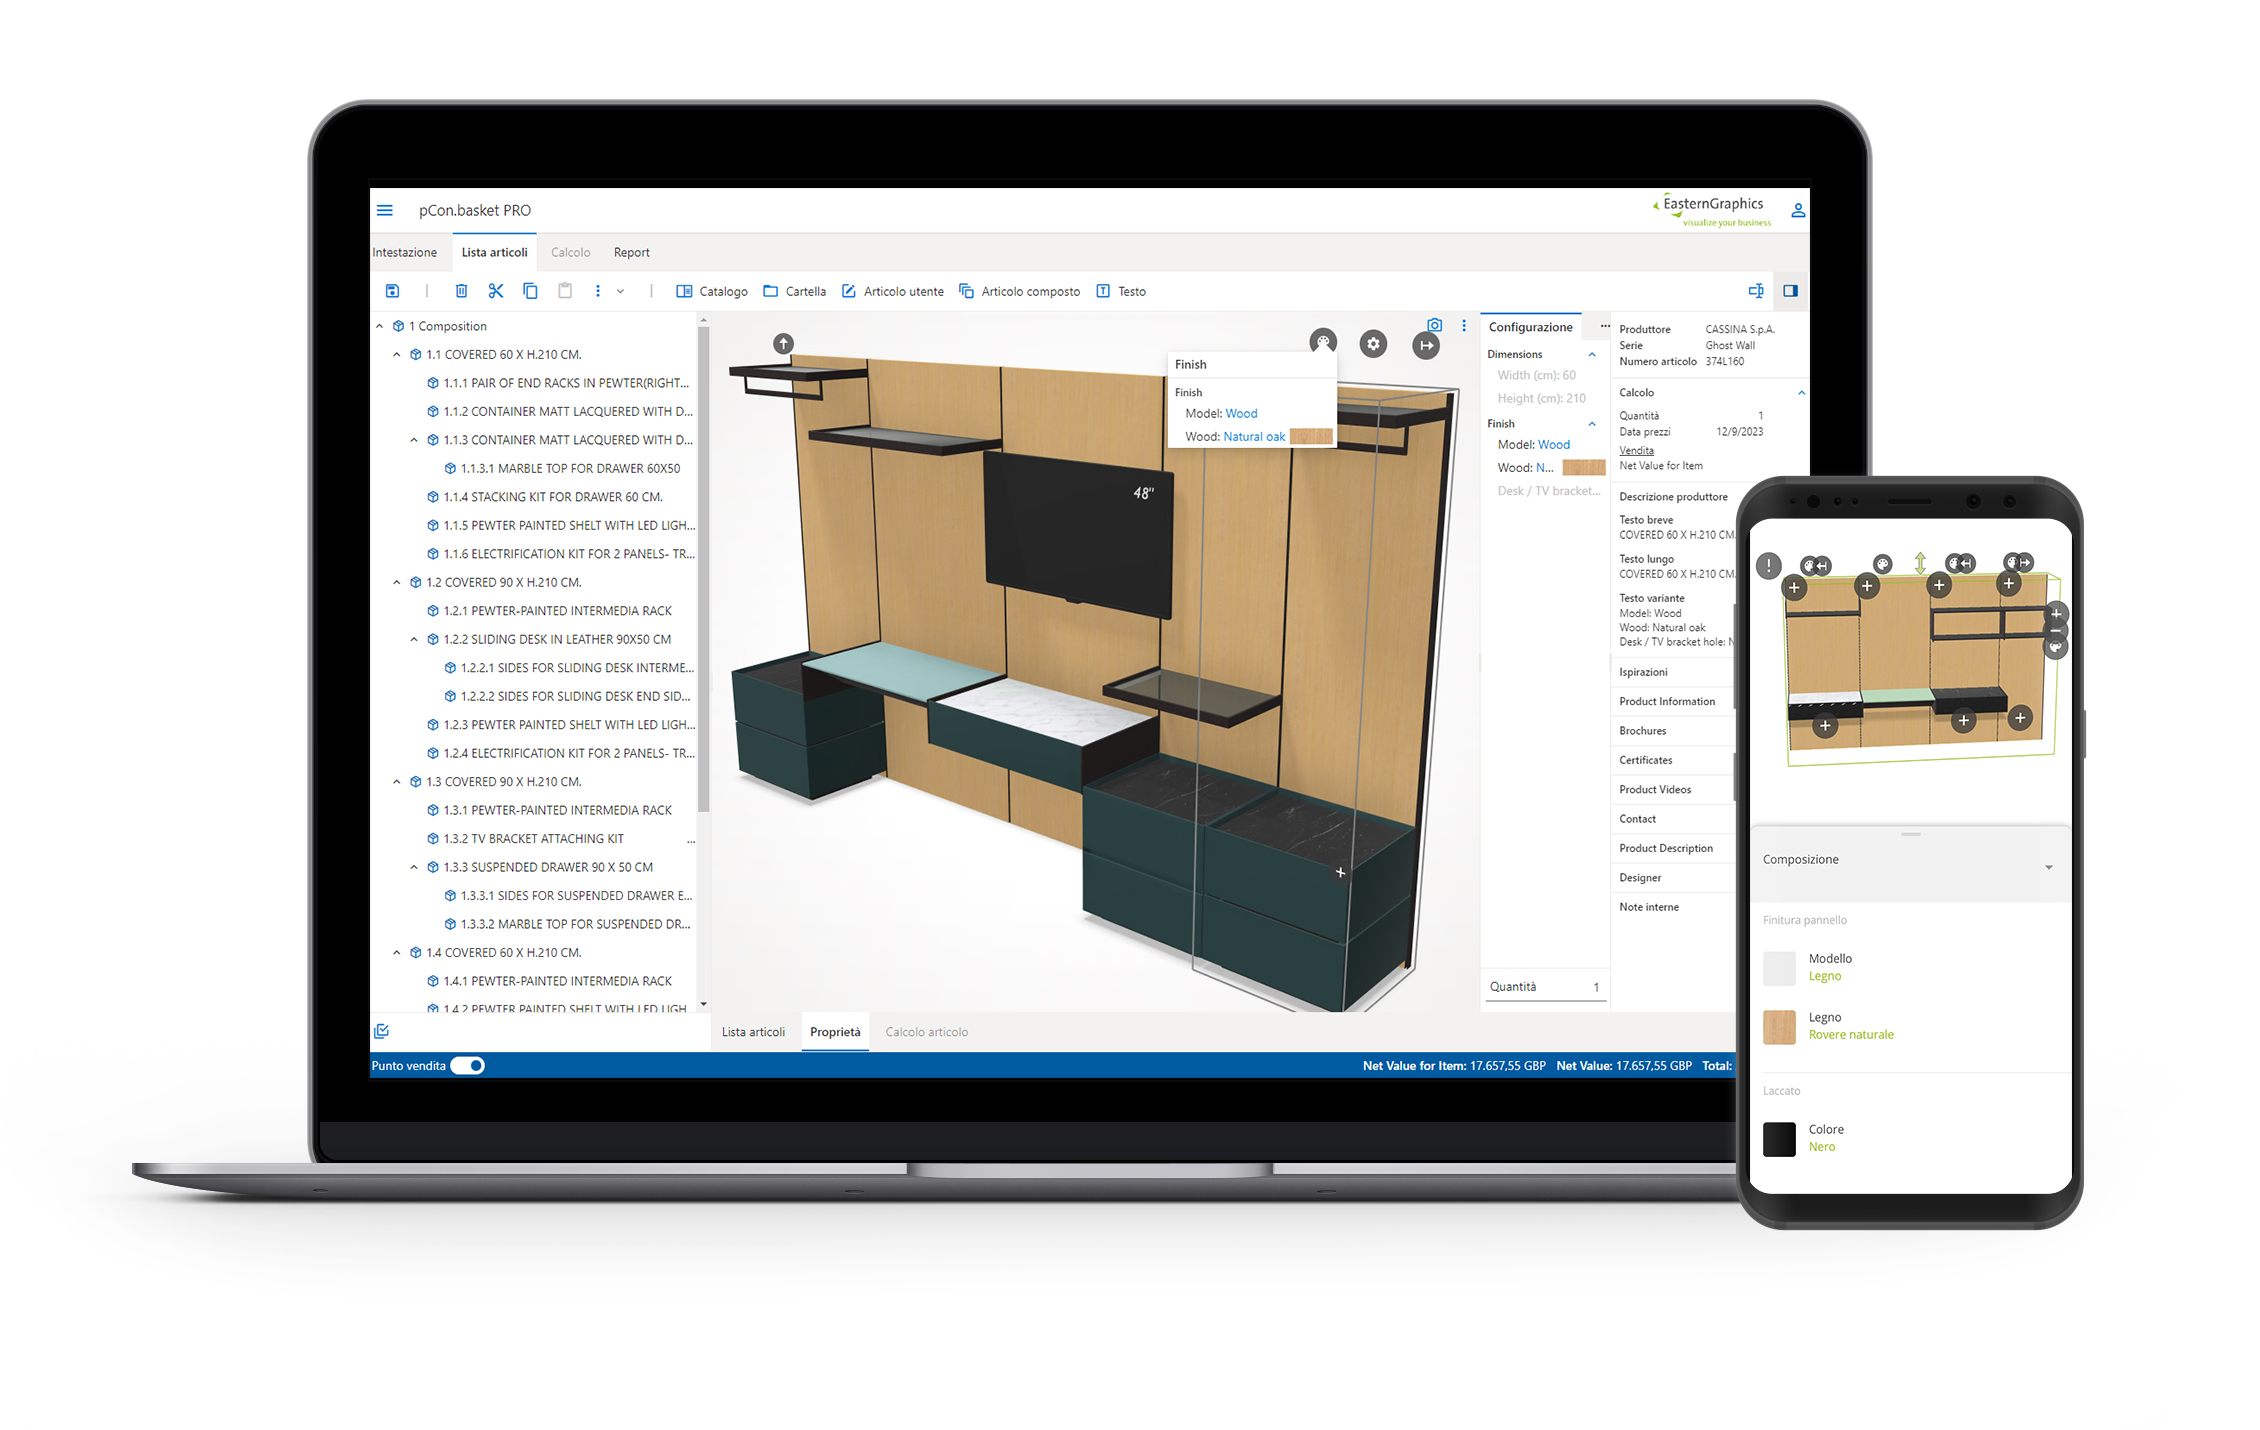
Task: Click Natural oak link in popup
Action: [1254, 437]
